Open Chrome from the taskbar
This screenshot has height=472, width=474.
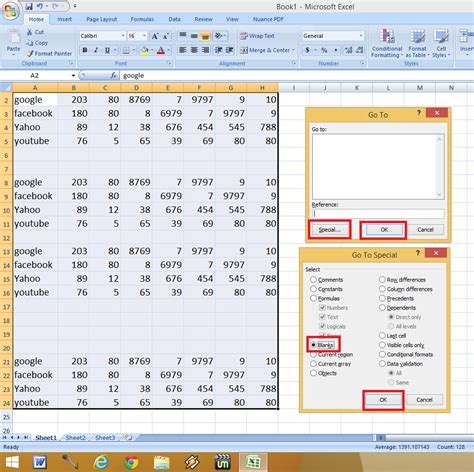tap(131, 462)
